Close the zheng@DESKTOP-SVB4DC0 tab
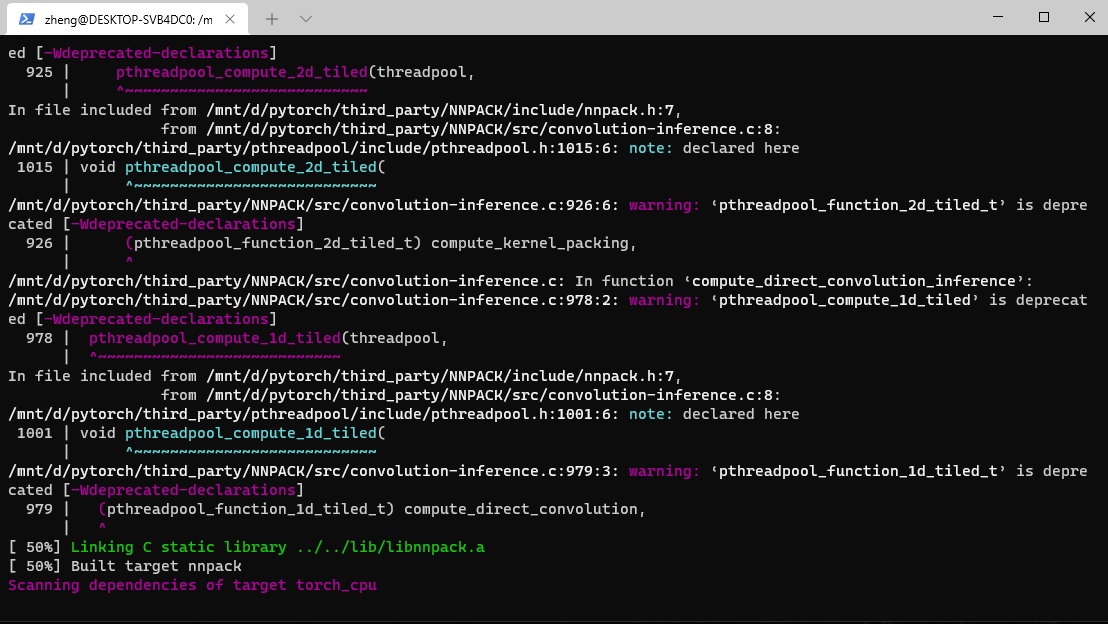1108x624 pixels. click(x=231, y=18)
